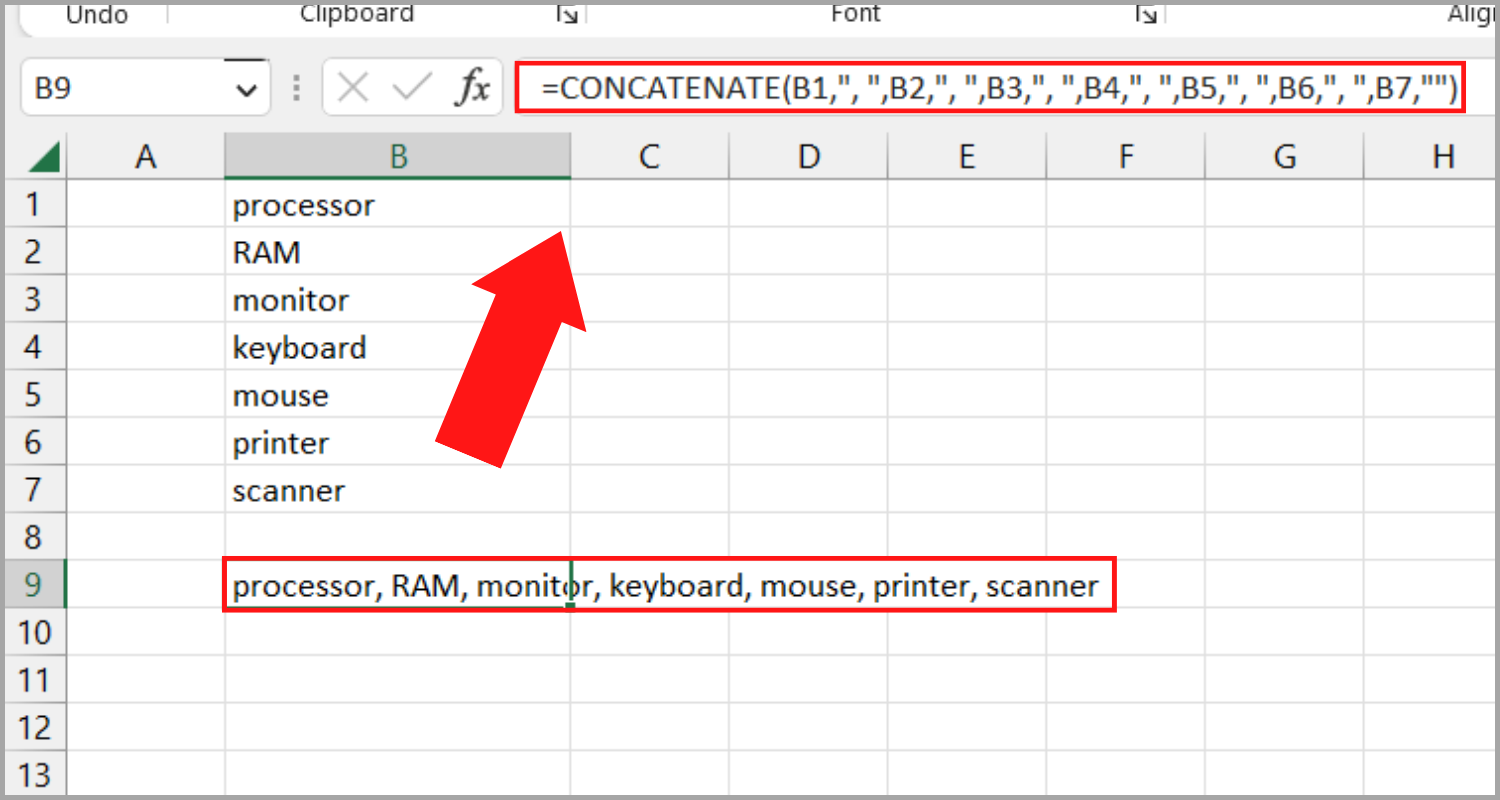Click the CONCATENATE formula in the formula bar
The image size is (1500, 800).
tap(990, 89)
